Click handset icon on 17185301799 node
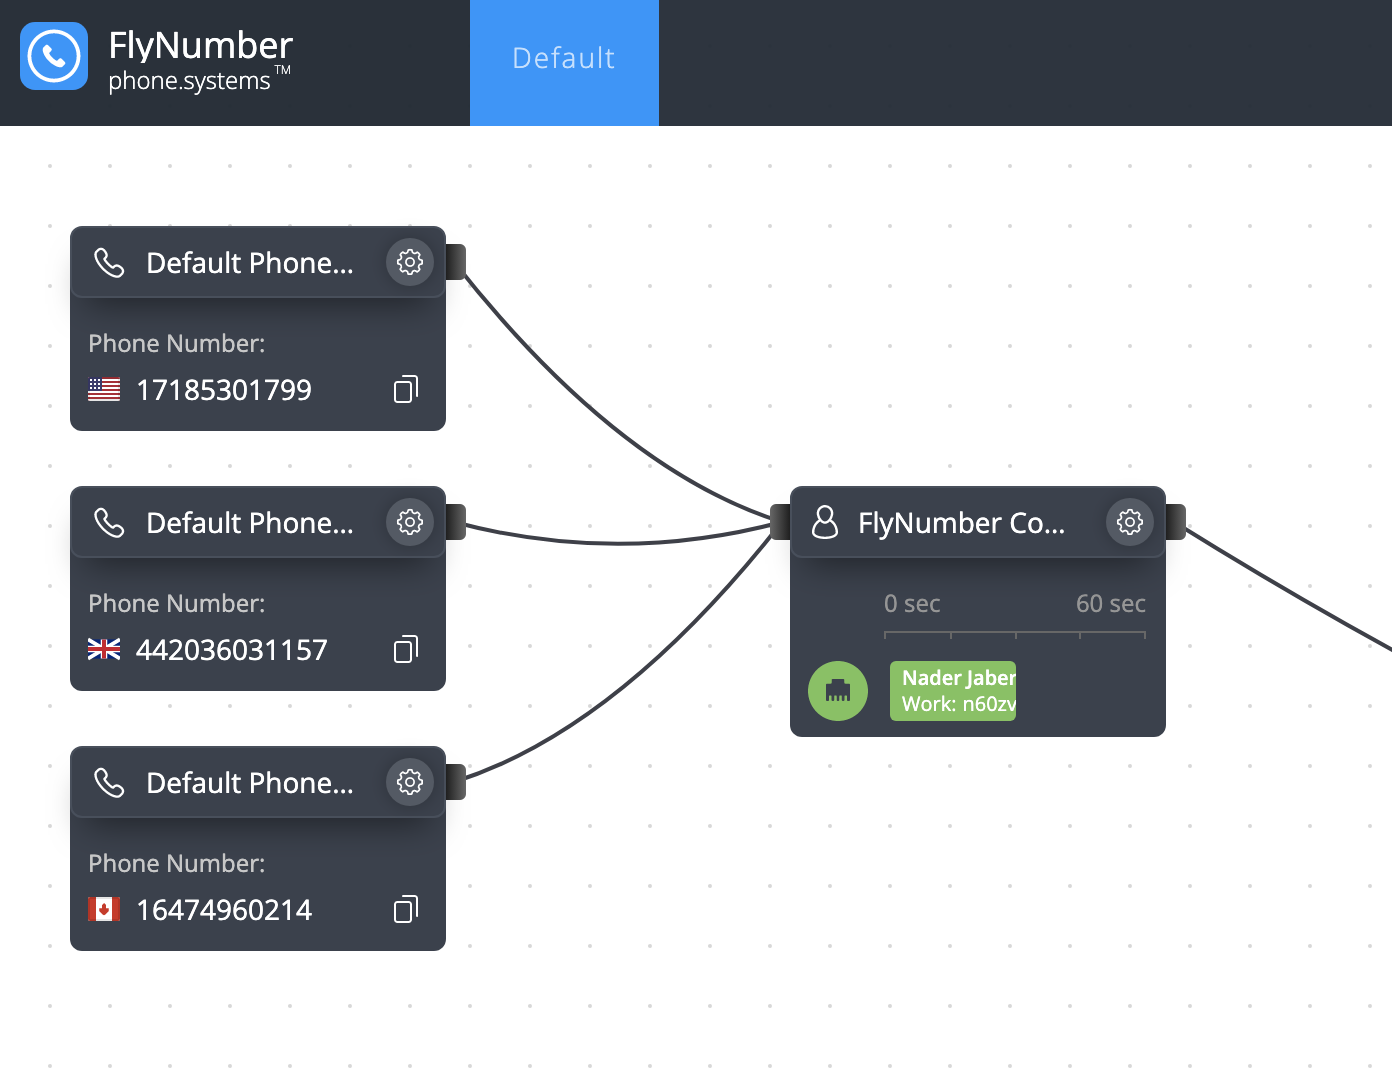 coord(109,263)
